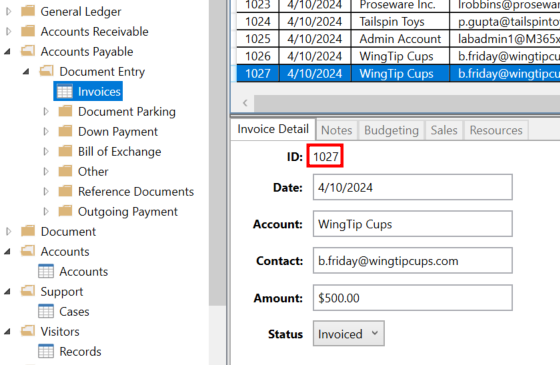Open the Resources tab
Image resolution: width=560 pixels, height=365 pixels.
496,130
